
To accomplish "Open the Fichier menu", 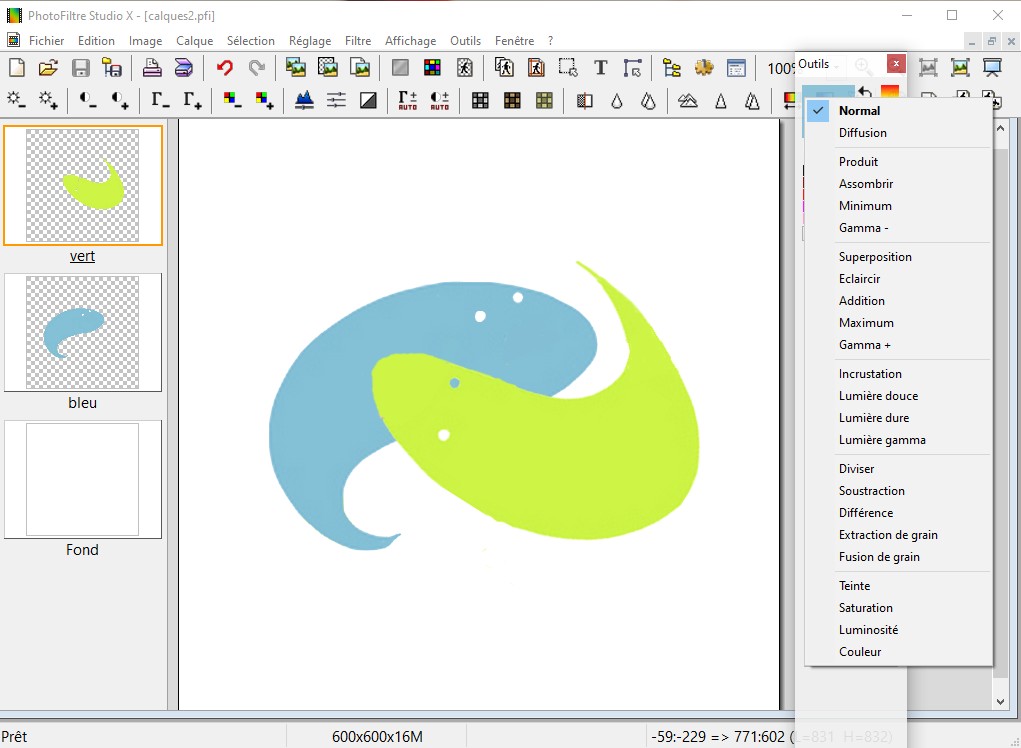I will tap(46, 41).
